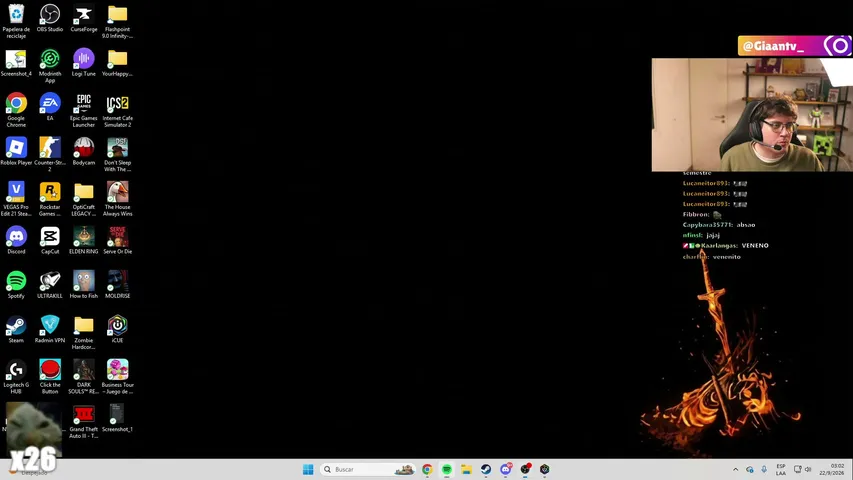Select the YourHappy folder icon
Image resolution: width=853 pixels, height=480 pixels.
[x=118, y=63]
